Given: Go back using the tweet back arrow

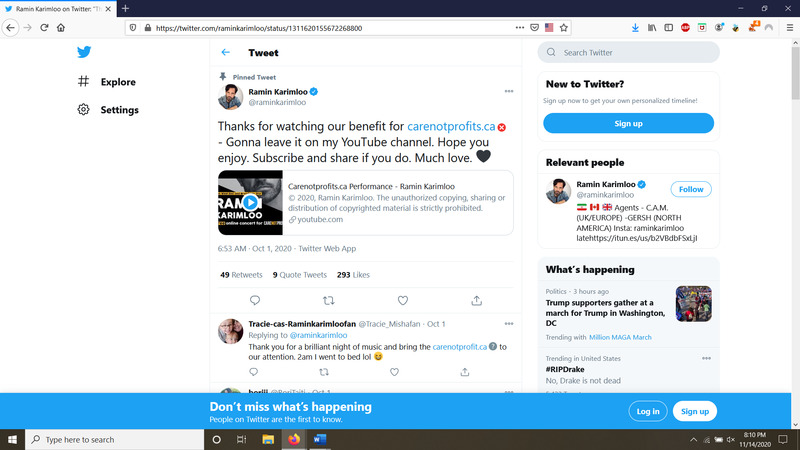Looking at the screenshot, I should [x=226, y=52].
